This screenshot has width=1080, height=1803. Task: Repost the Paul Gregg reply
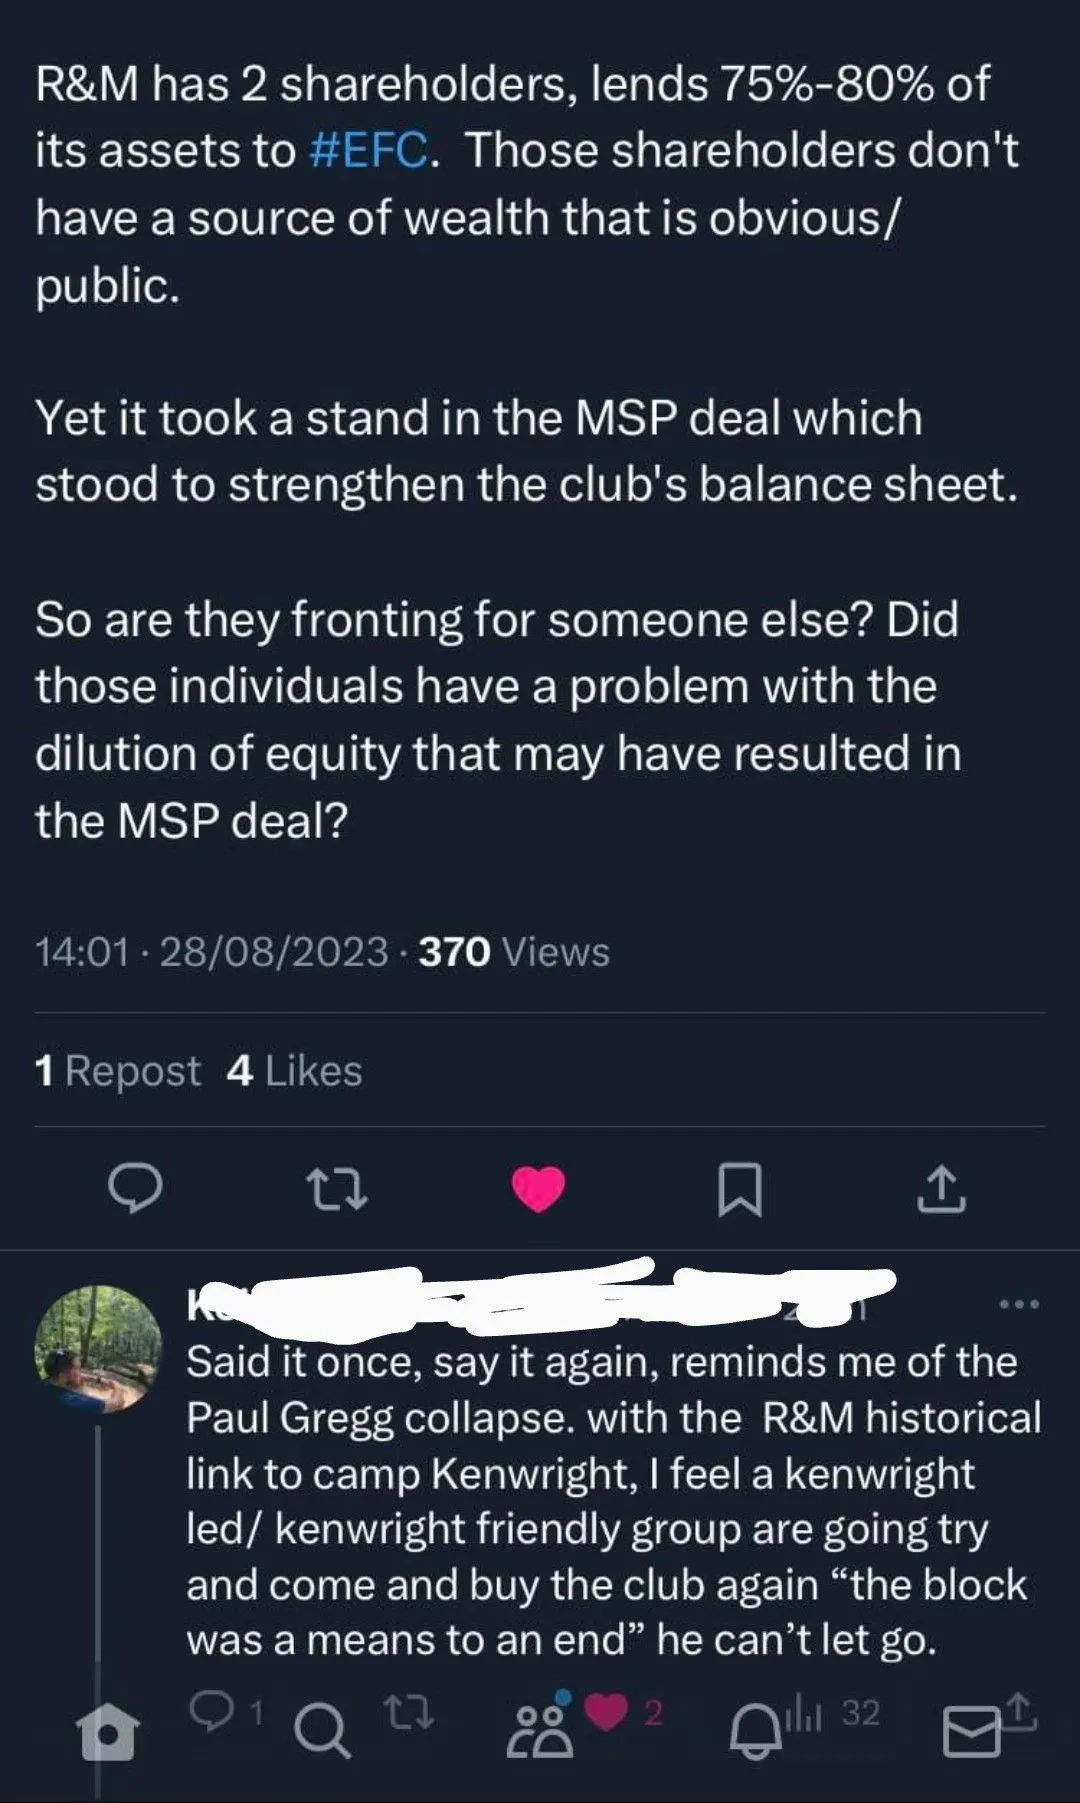click(410, 1714)
